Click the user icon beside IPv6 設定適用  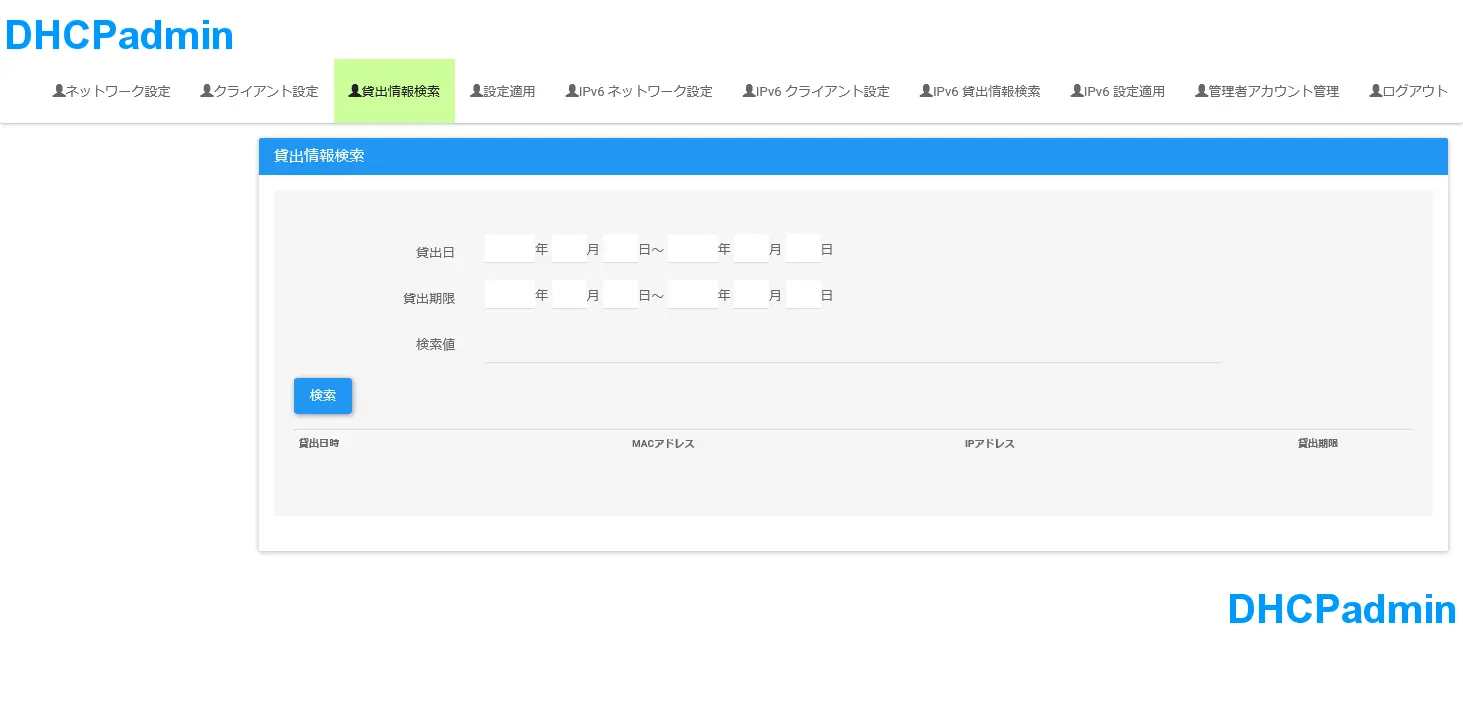pos(1077,91)
